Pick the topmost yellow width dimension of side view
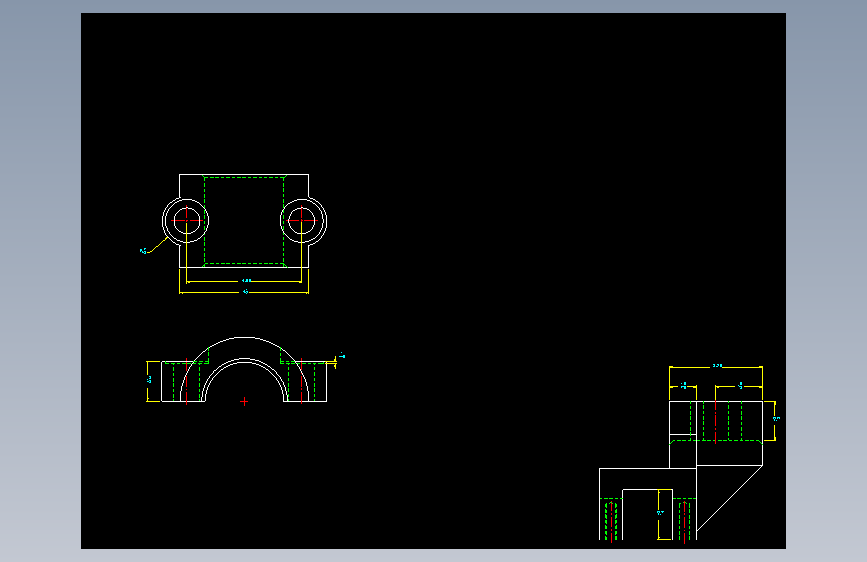 point(715,366)
